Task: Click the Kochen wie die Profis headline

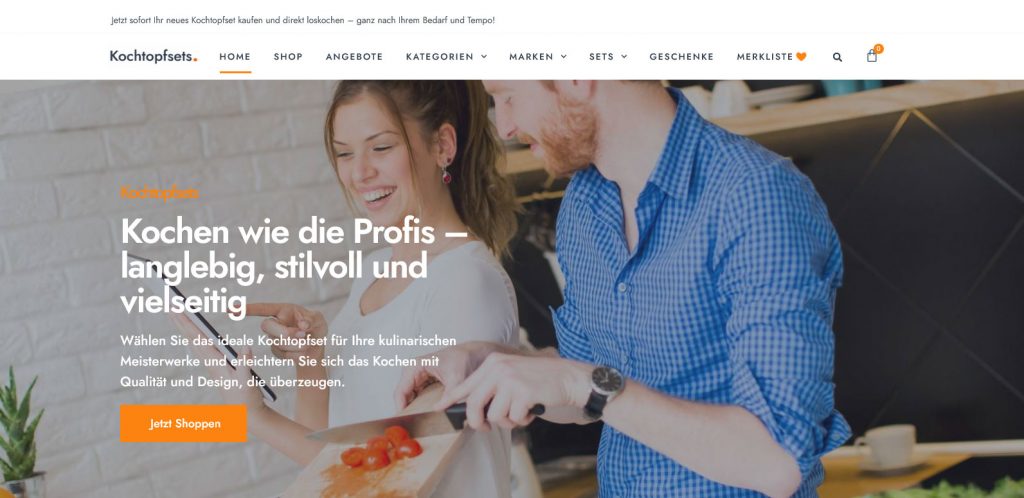Action: click(294, 266)
